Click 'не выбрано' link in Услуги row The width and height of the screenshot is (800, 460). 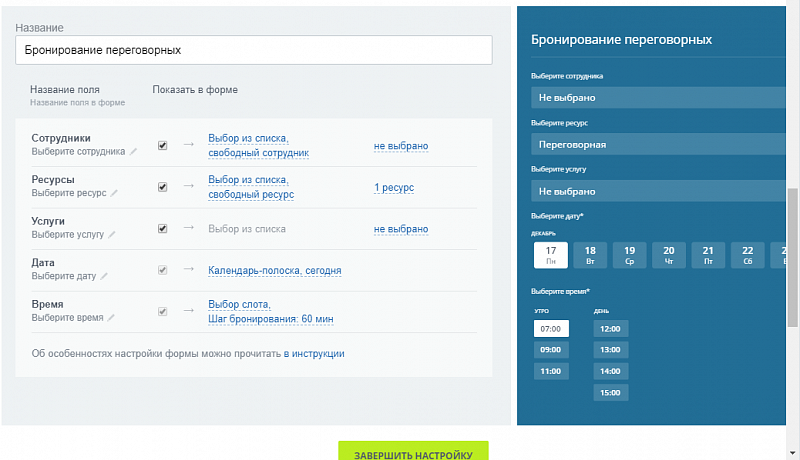click(x=401, y=229)
